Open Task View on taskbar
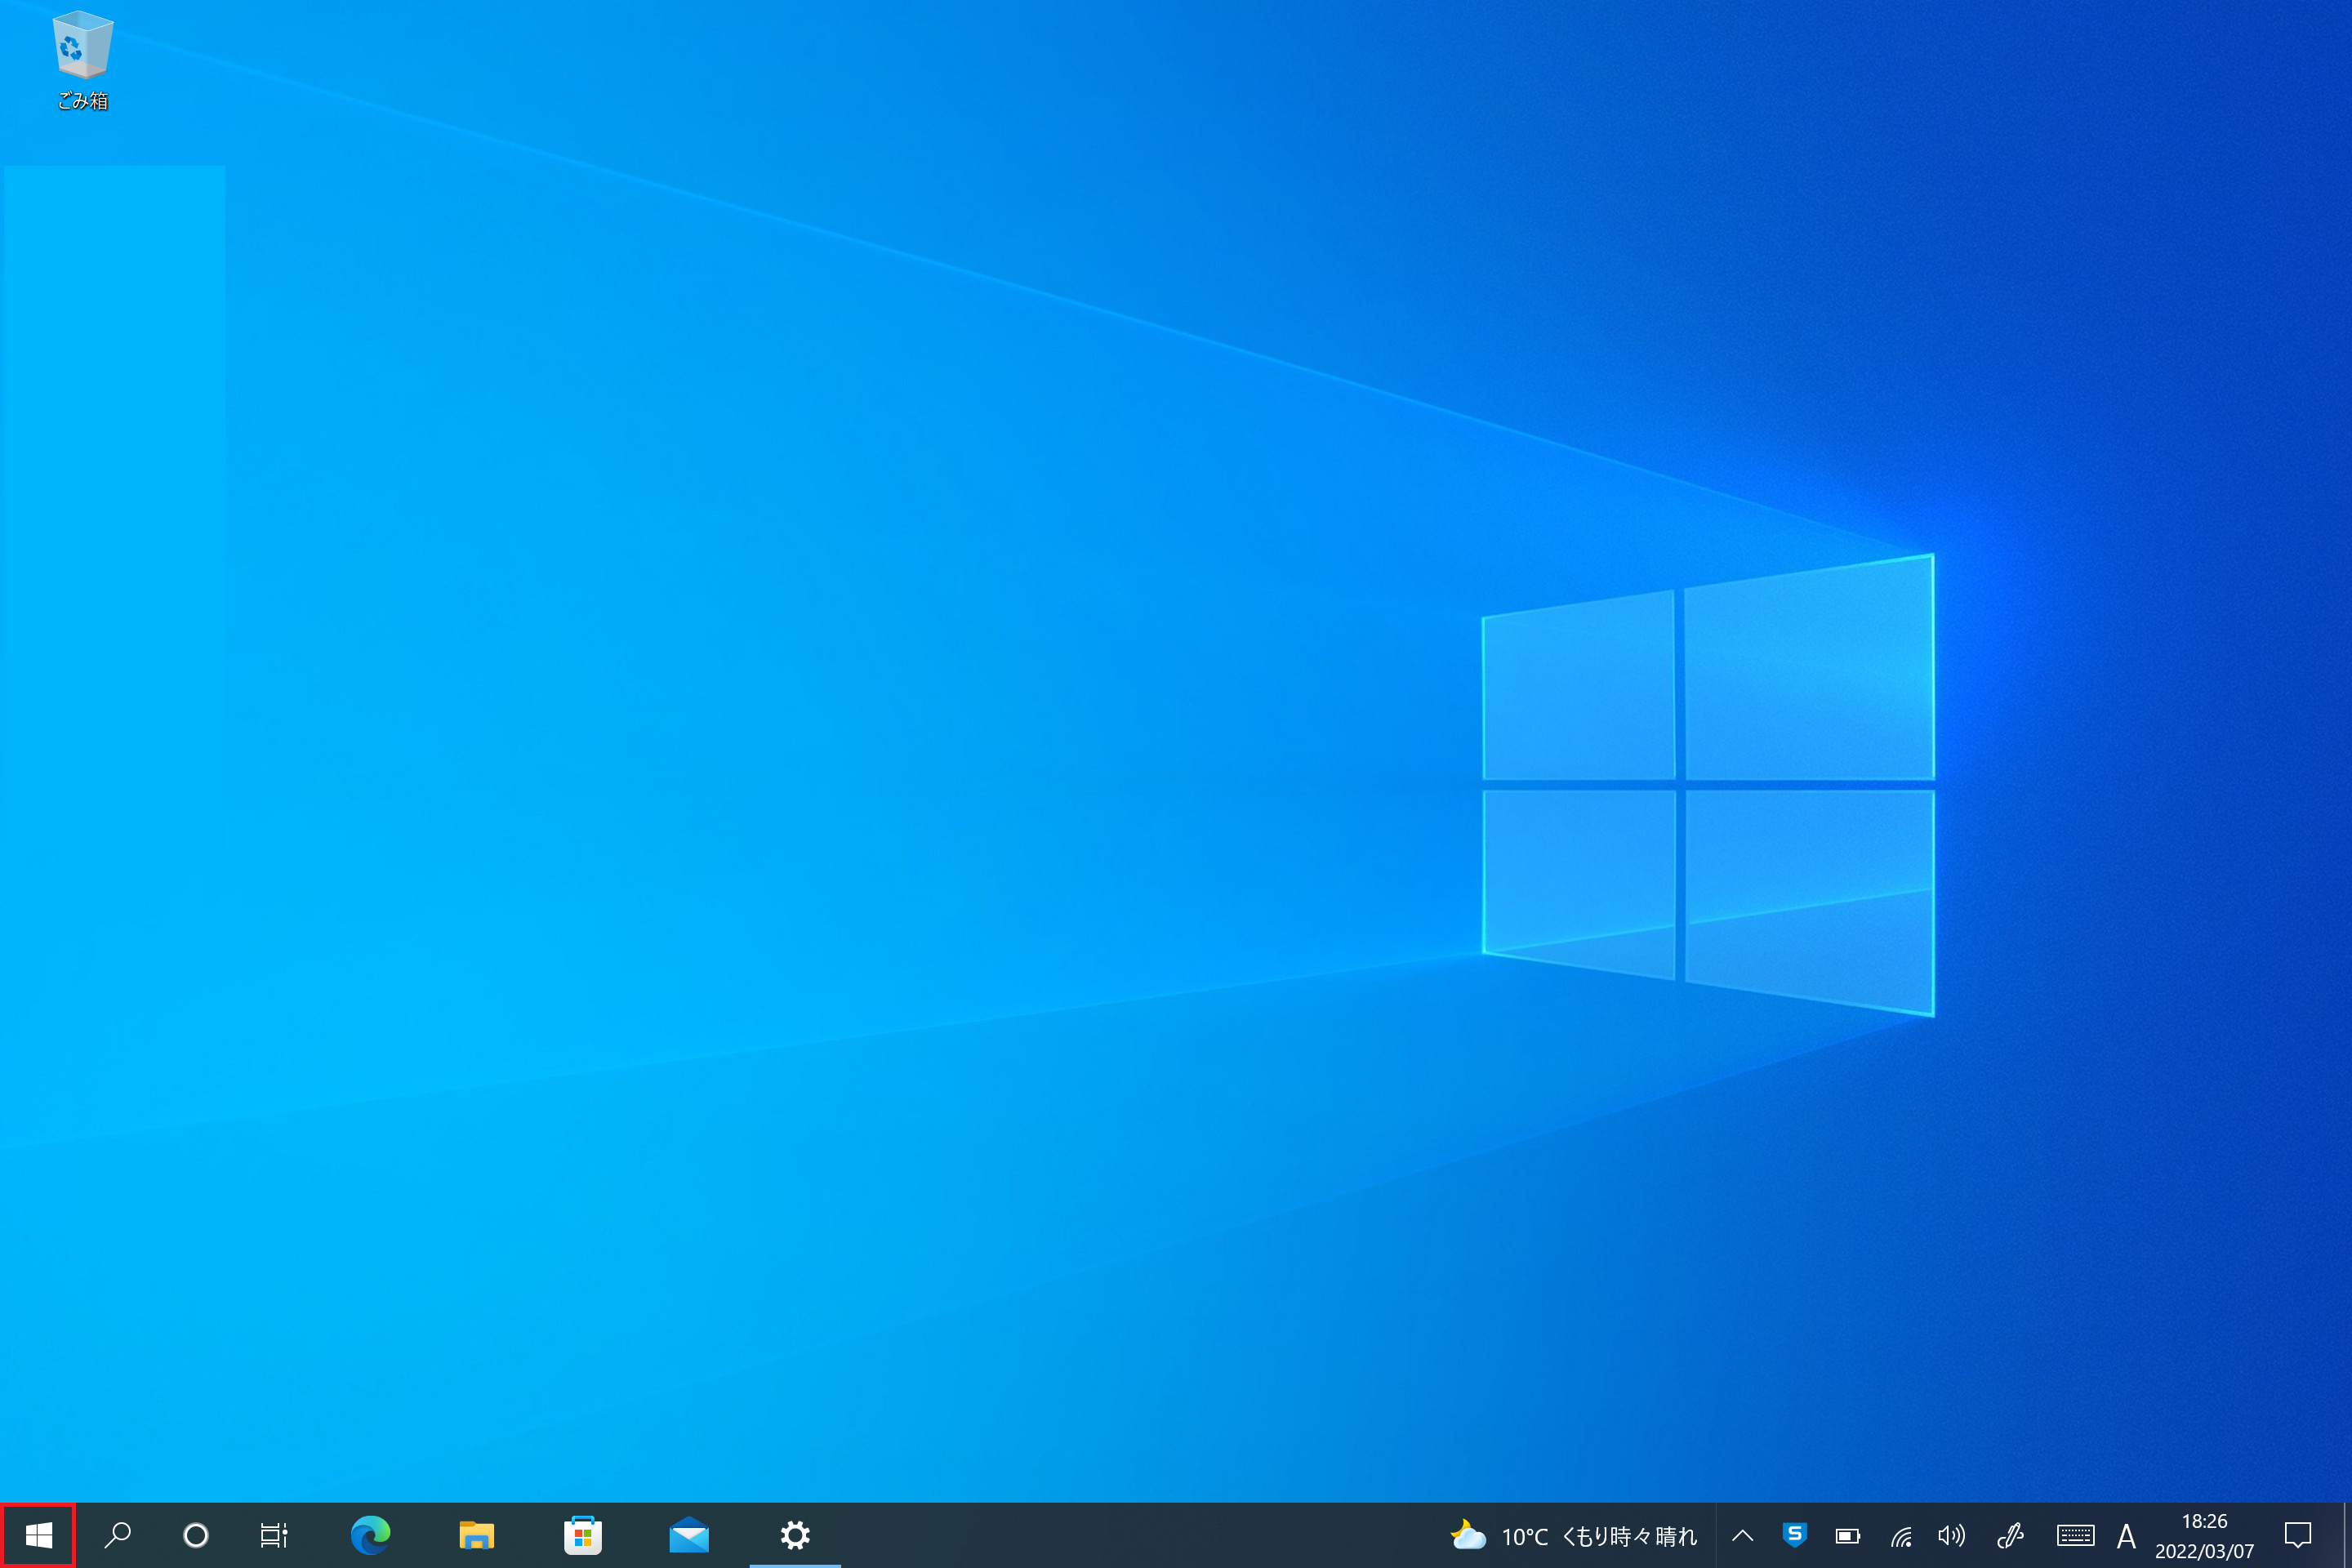This screenshot has width=2352, height=1568. point(273,1535)
